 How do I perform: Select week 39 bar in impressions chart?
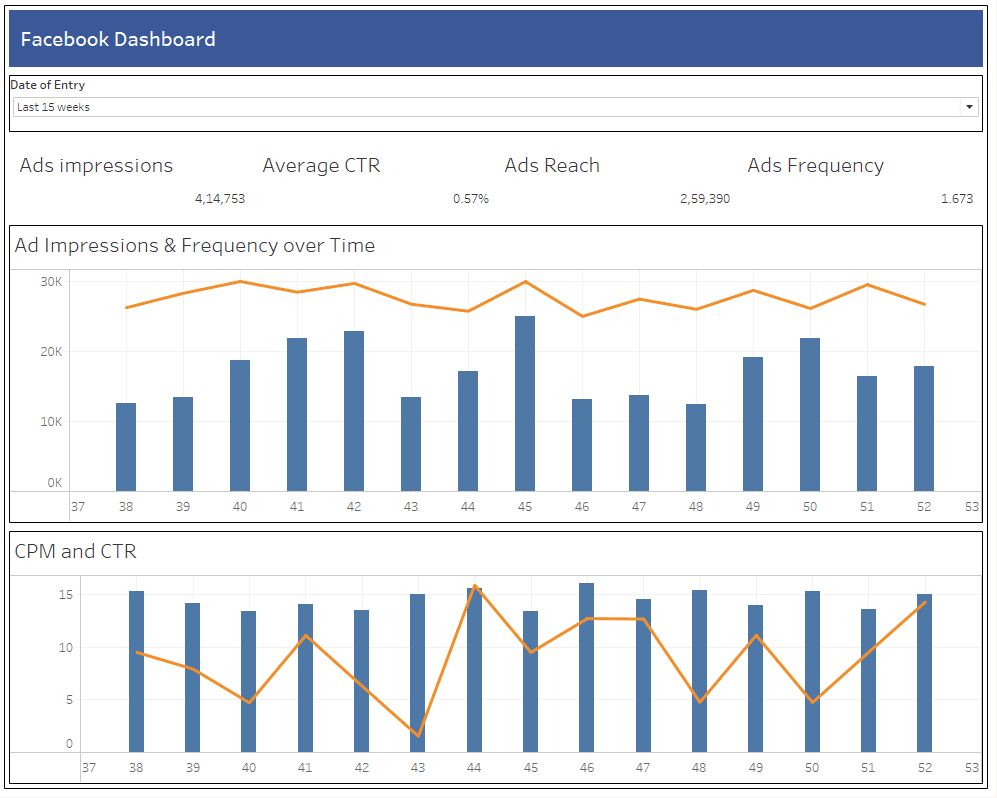pyautogui.click(x=183, y=444)
